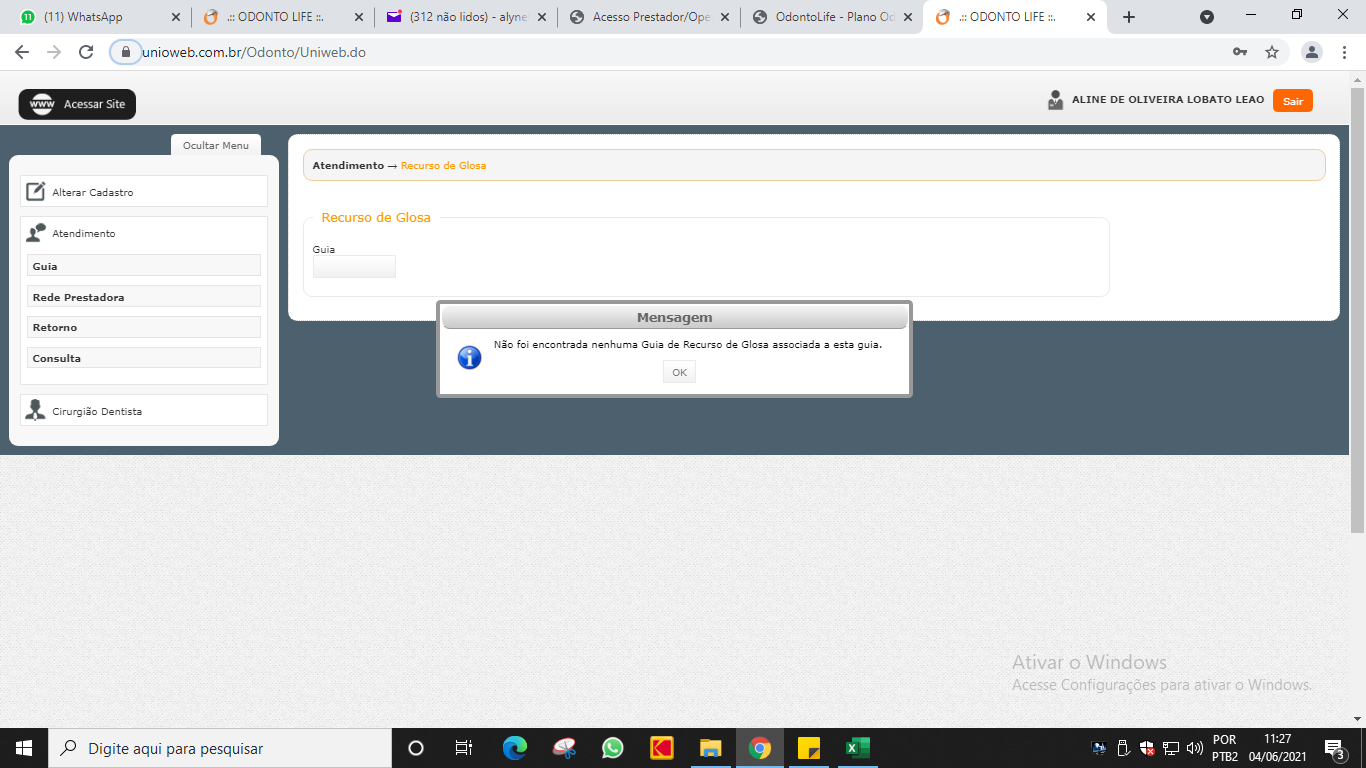Focus the Chrome address bar
The height and width of the screenshot is (768, 1366).
[x=680, y=52]
